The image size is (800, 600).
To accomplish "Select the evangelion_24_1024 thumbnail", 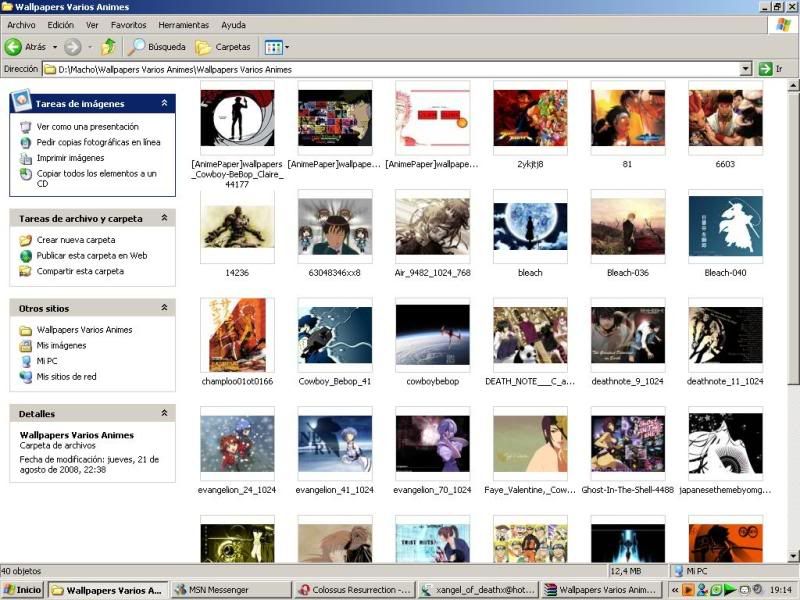I will pyautogui.click(x=237, y=444).
